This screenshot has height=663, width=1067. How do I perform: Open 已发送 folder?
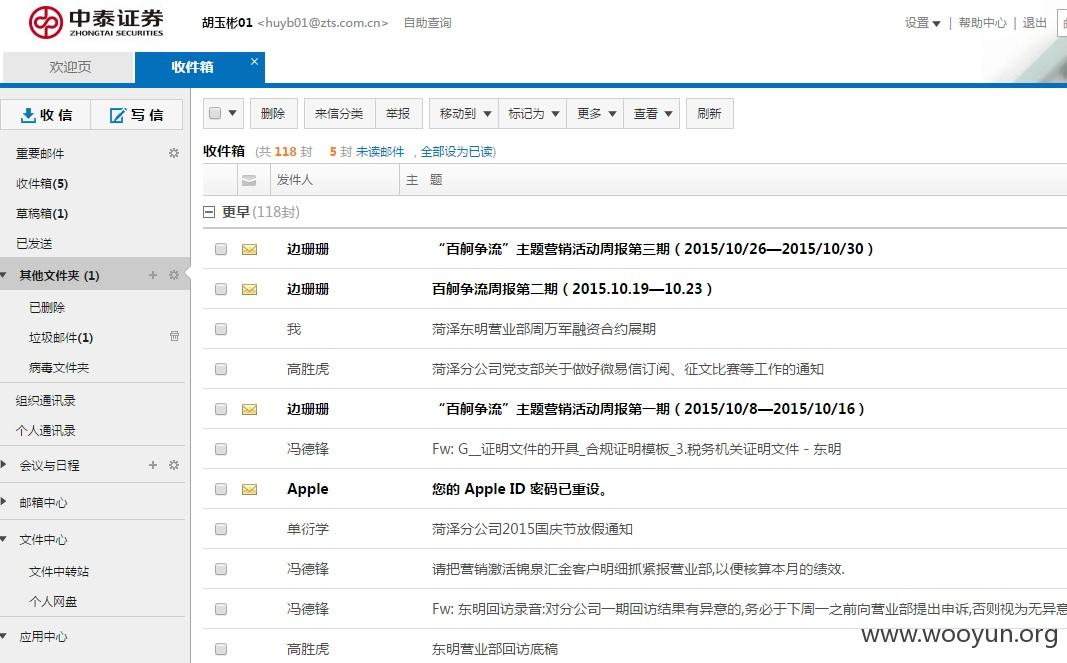coord(34,244)
